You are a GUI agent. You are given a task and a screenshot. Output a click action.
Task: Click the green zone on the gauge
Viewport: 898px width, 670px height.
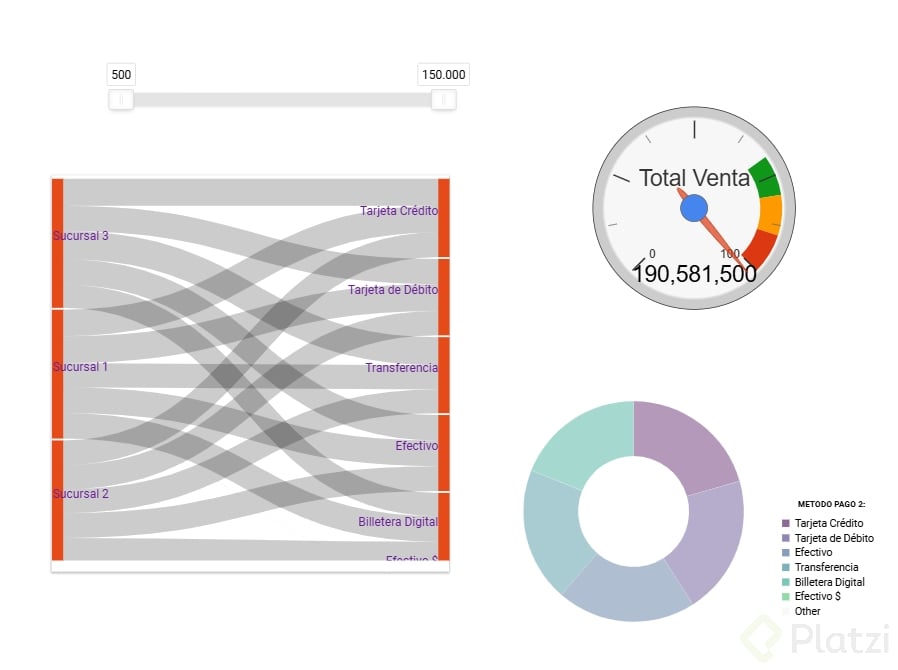point(765,177)
